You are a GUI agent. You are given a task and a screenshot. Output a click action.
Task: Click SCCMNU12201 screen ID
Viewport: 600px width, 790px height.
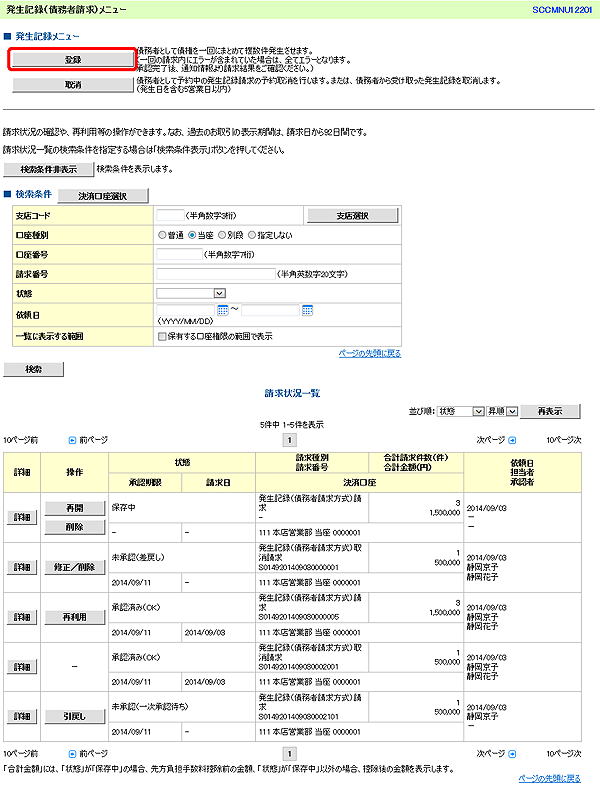[562, 10]
